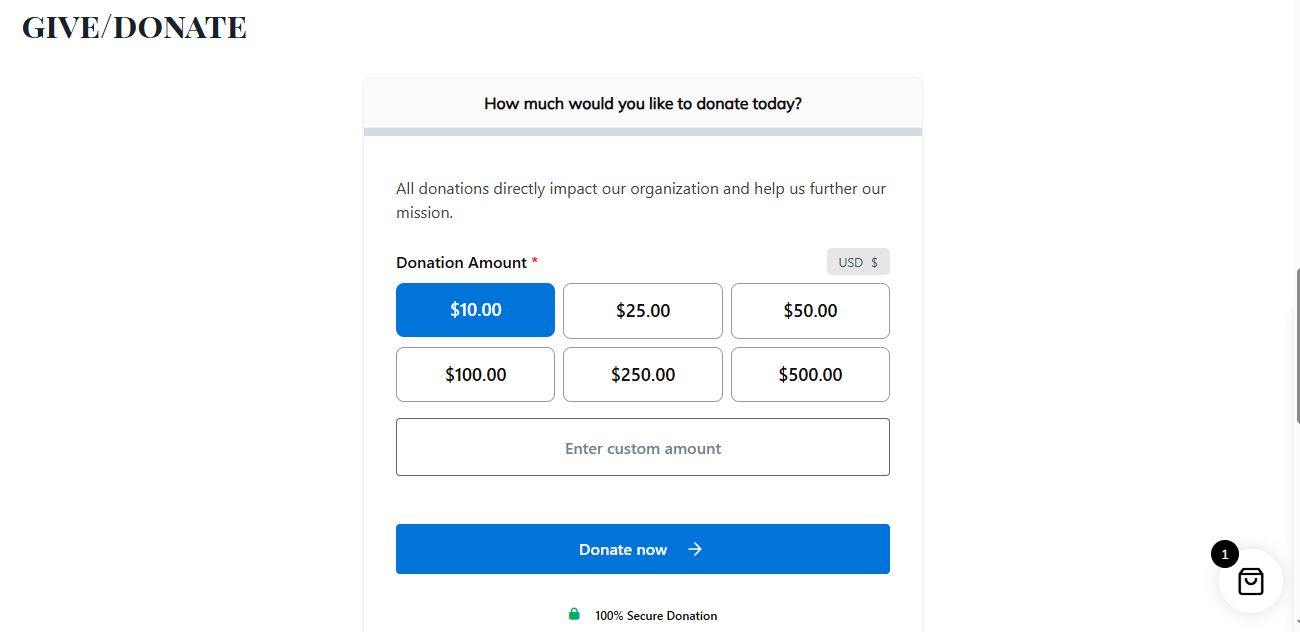Screen dimensions: 1300x632
Task: Choose the $25.00 donation option
Action: (642, 311)
